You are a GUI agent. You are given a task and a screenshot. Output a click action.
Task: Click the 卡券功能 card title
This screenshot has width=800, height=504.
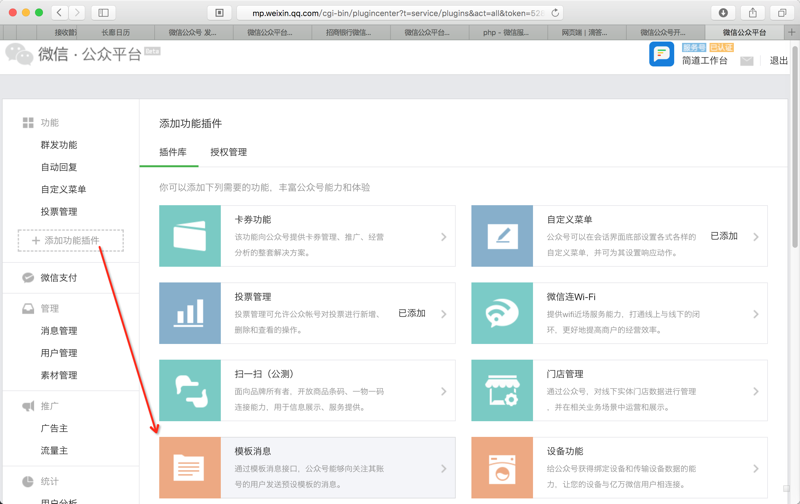pyautogui.click(x=253, y=220)
